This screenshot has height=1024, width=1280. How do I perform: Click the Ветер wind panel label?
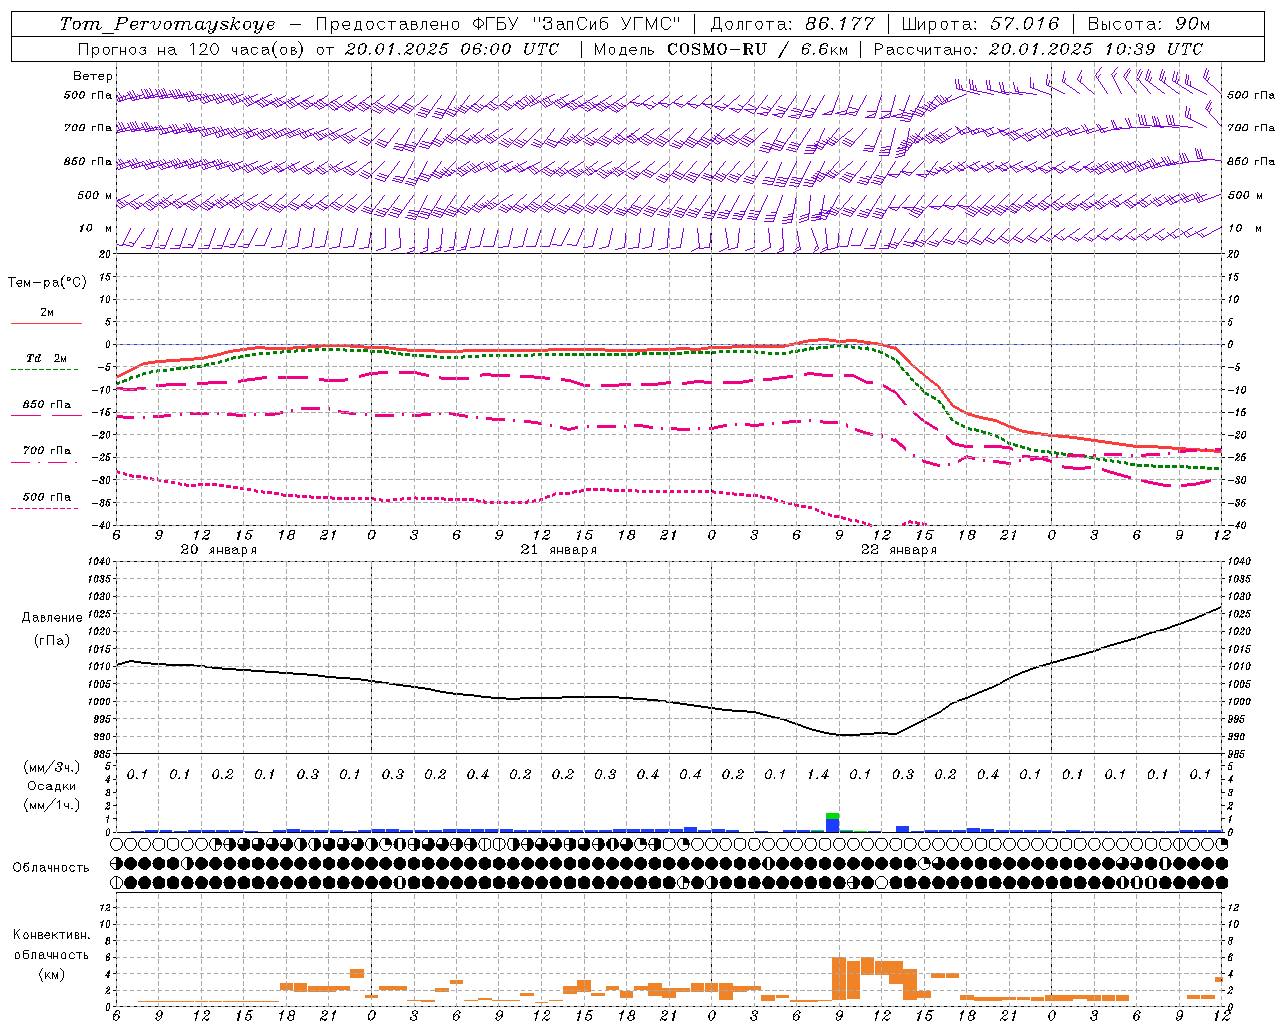click(93, 76)
